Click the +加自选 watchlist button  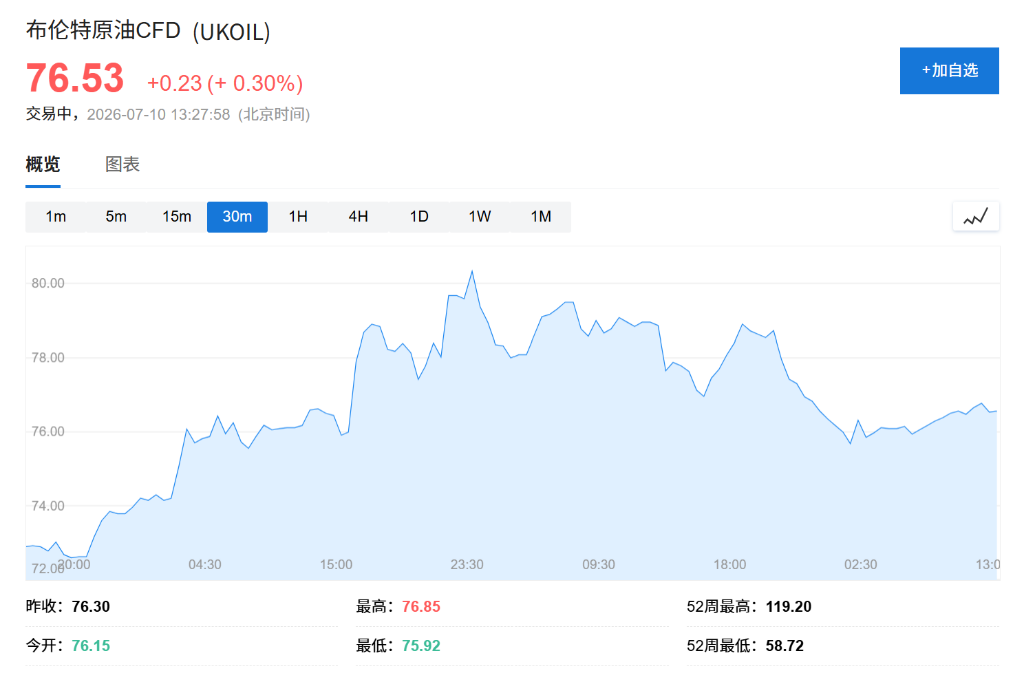[949, 71]
